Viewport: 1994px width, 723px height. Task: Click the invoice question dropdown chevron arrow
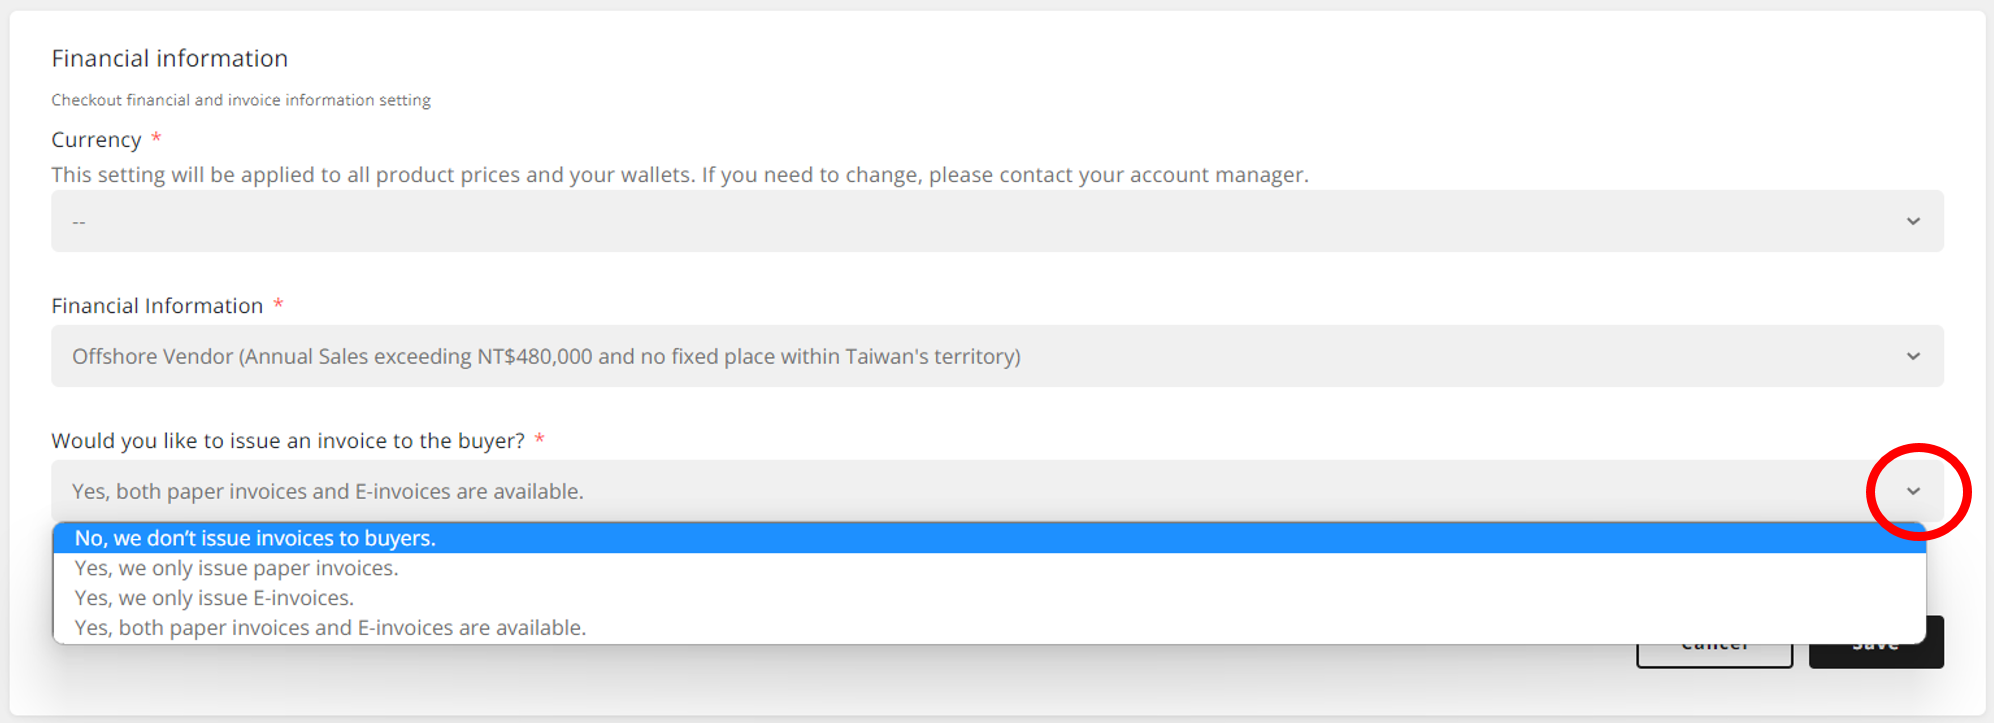(x=1913, y=491)
